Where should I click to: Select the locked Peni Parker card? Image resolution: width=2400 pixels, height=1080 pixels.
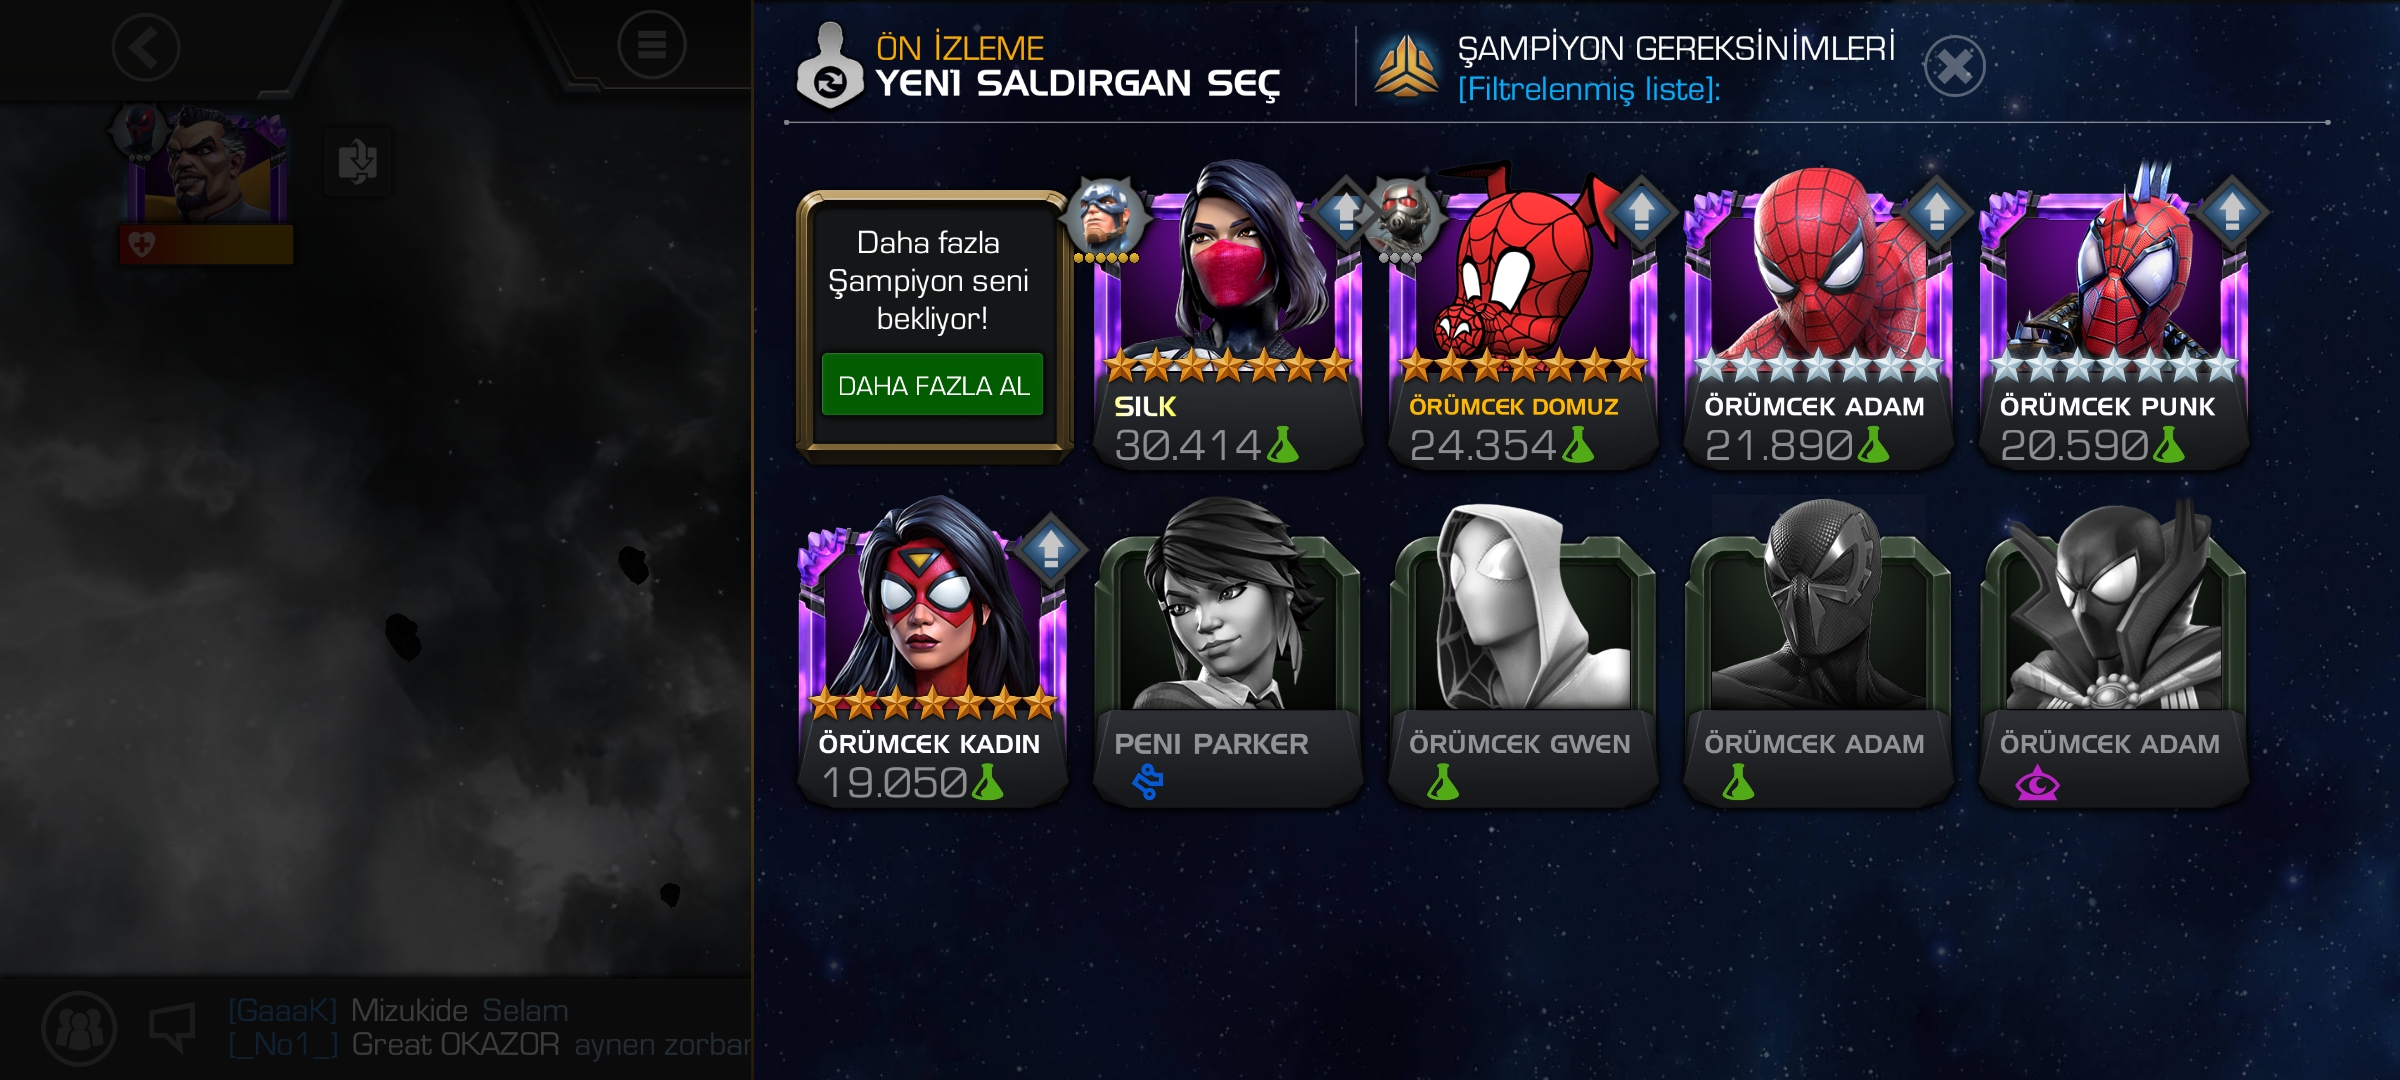[x=1227, y=655]
